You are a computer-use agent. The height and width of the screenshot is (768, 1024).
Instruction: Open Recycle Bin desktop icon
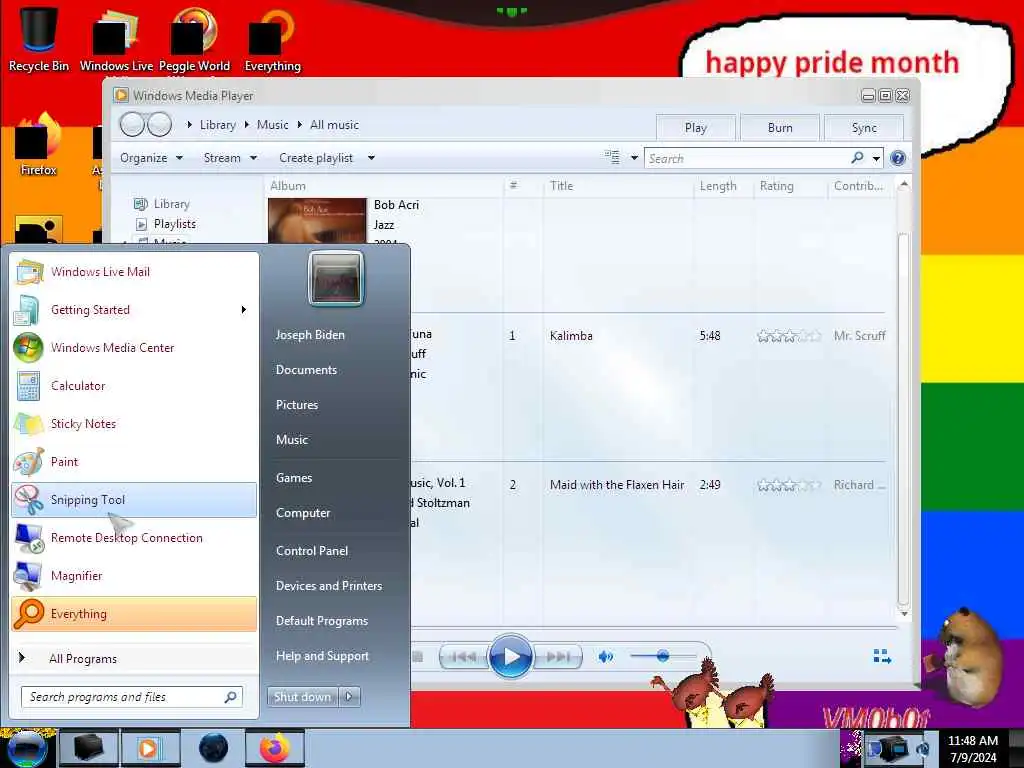[x=39, y=39]
